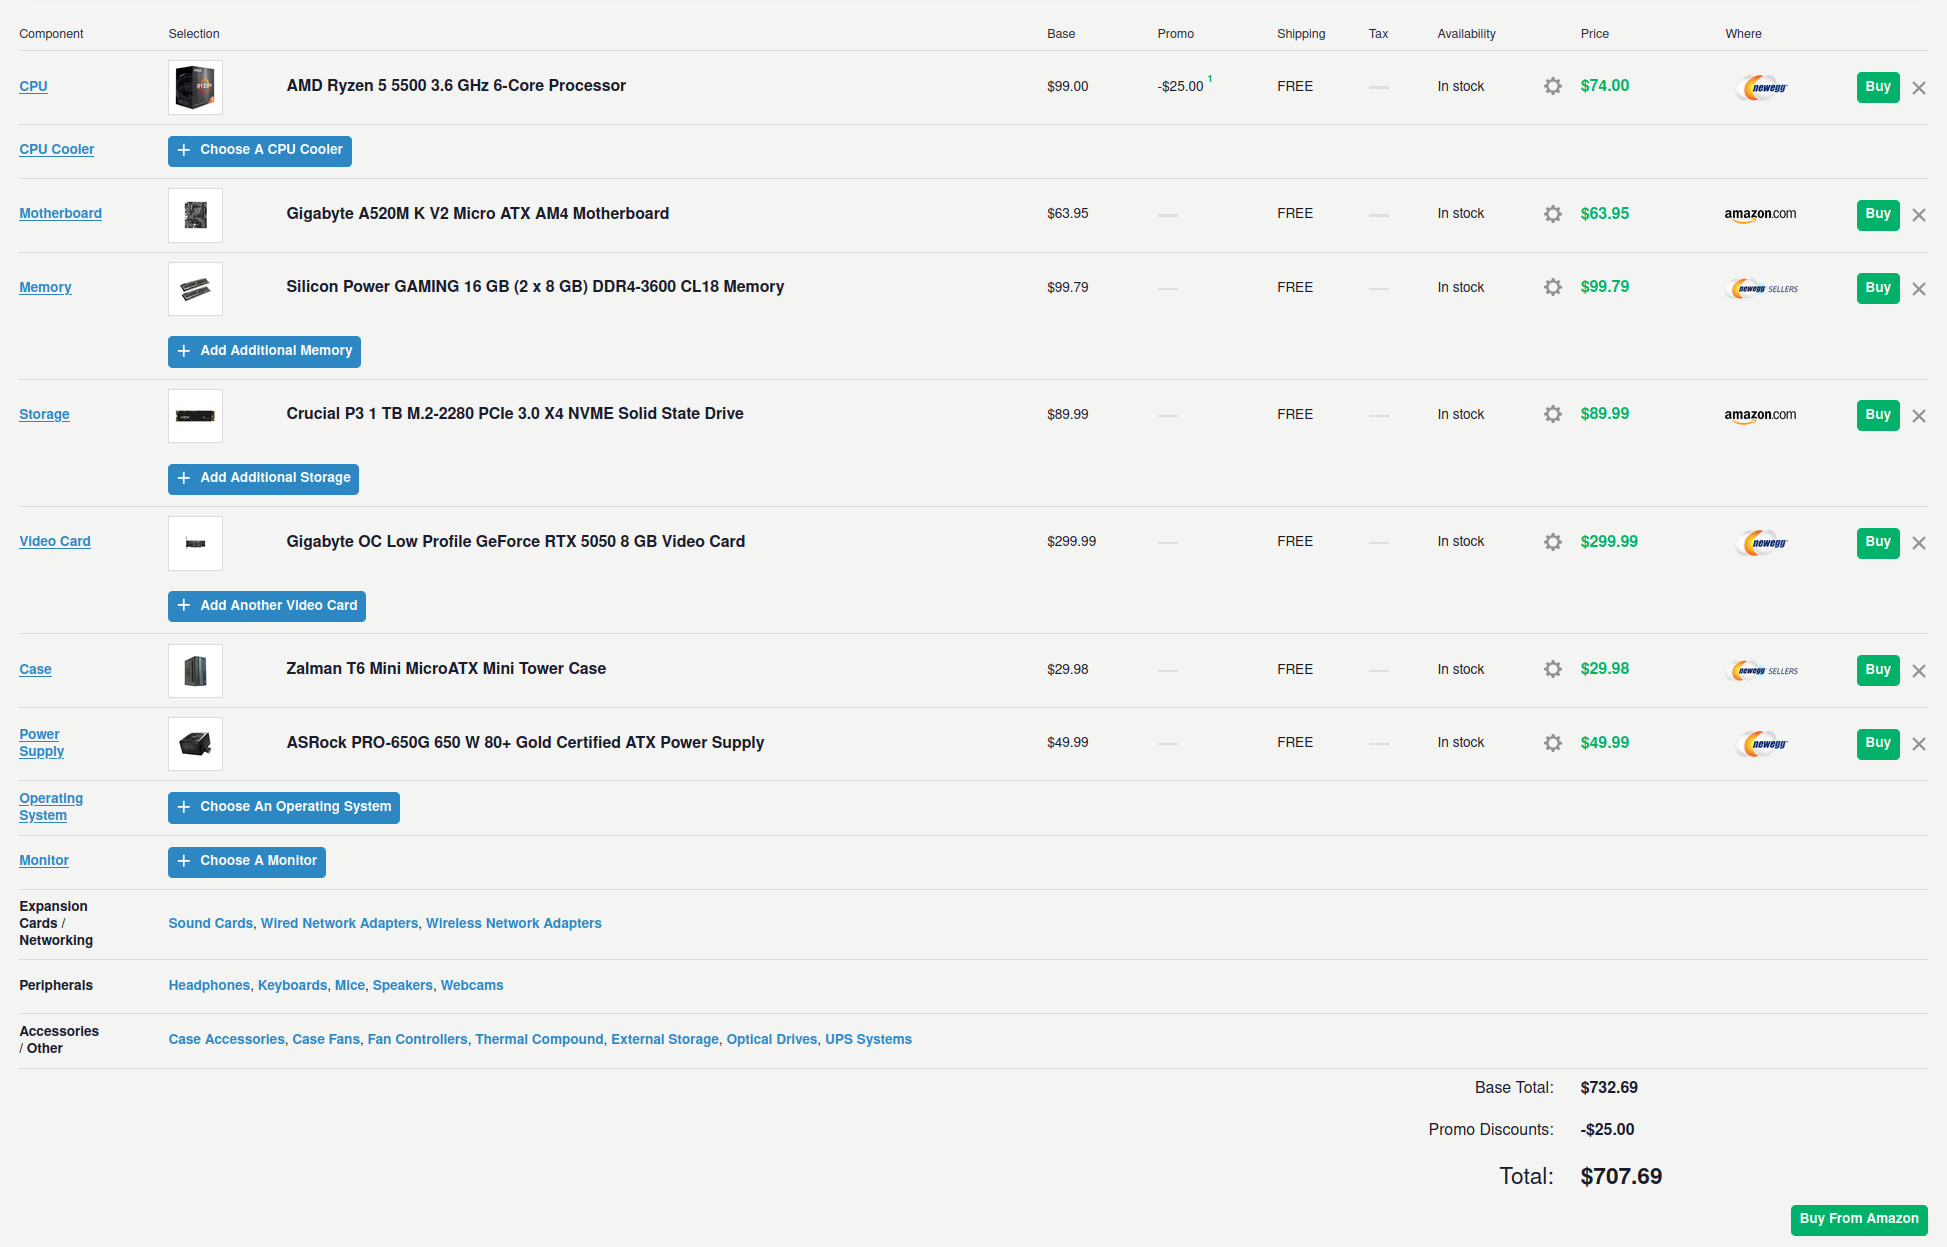Viewport: 1947px width, 1247px height.
Task: Click Add Another Video Card button
Action: [x=267, y=606]
